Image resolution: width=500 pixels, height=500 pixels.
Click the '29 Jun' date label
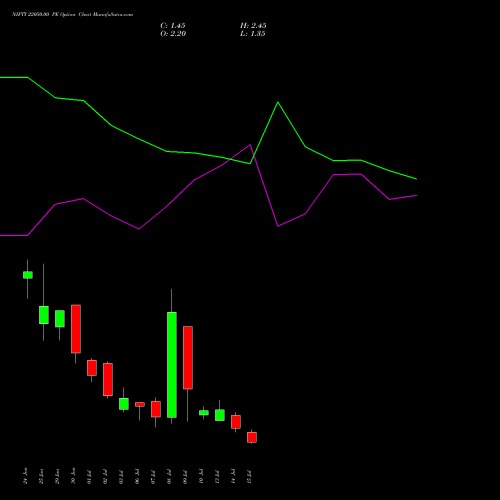click(58, 476)
